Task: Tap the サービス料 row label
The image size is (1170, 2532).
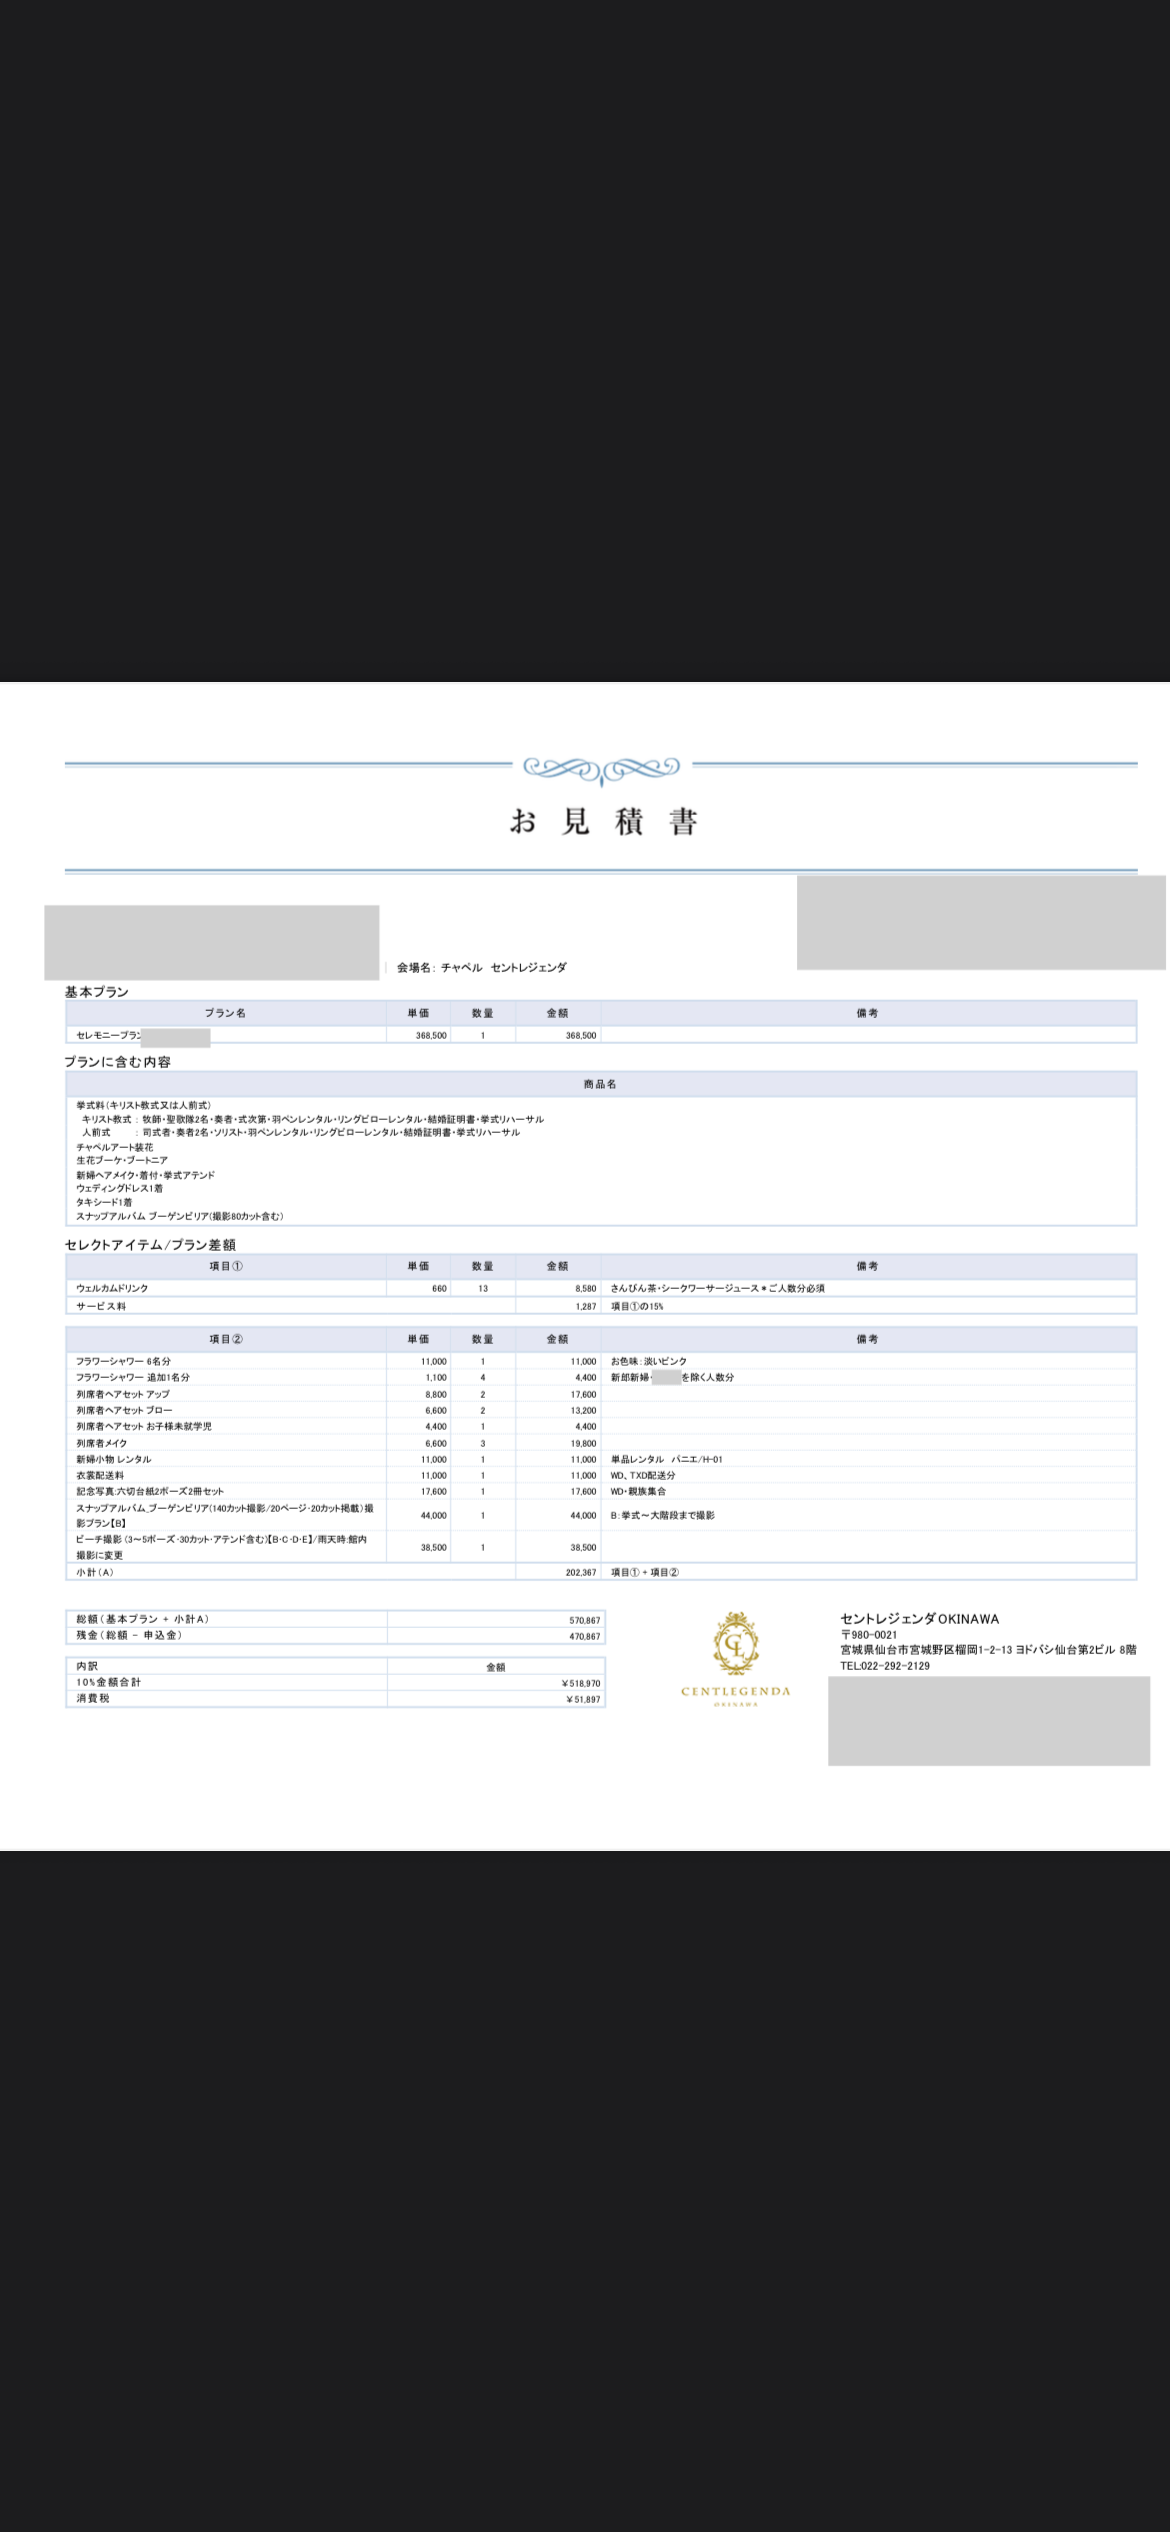Action: [x=101, y=1306]
